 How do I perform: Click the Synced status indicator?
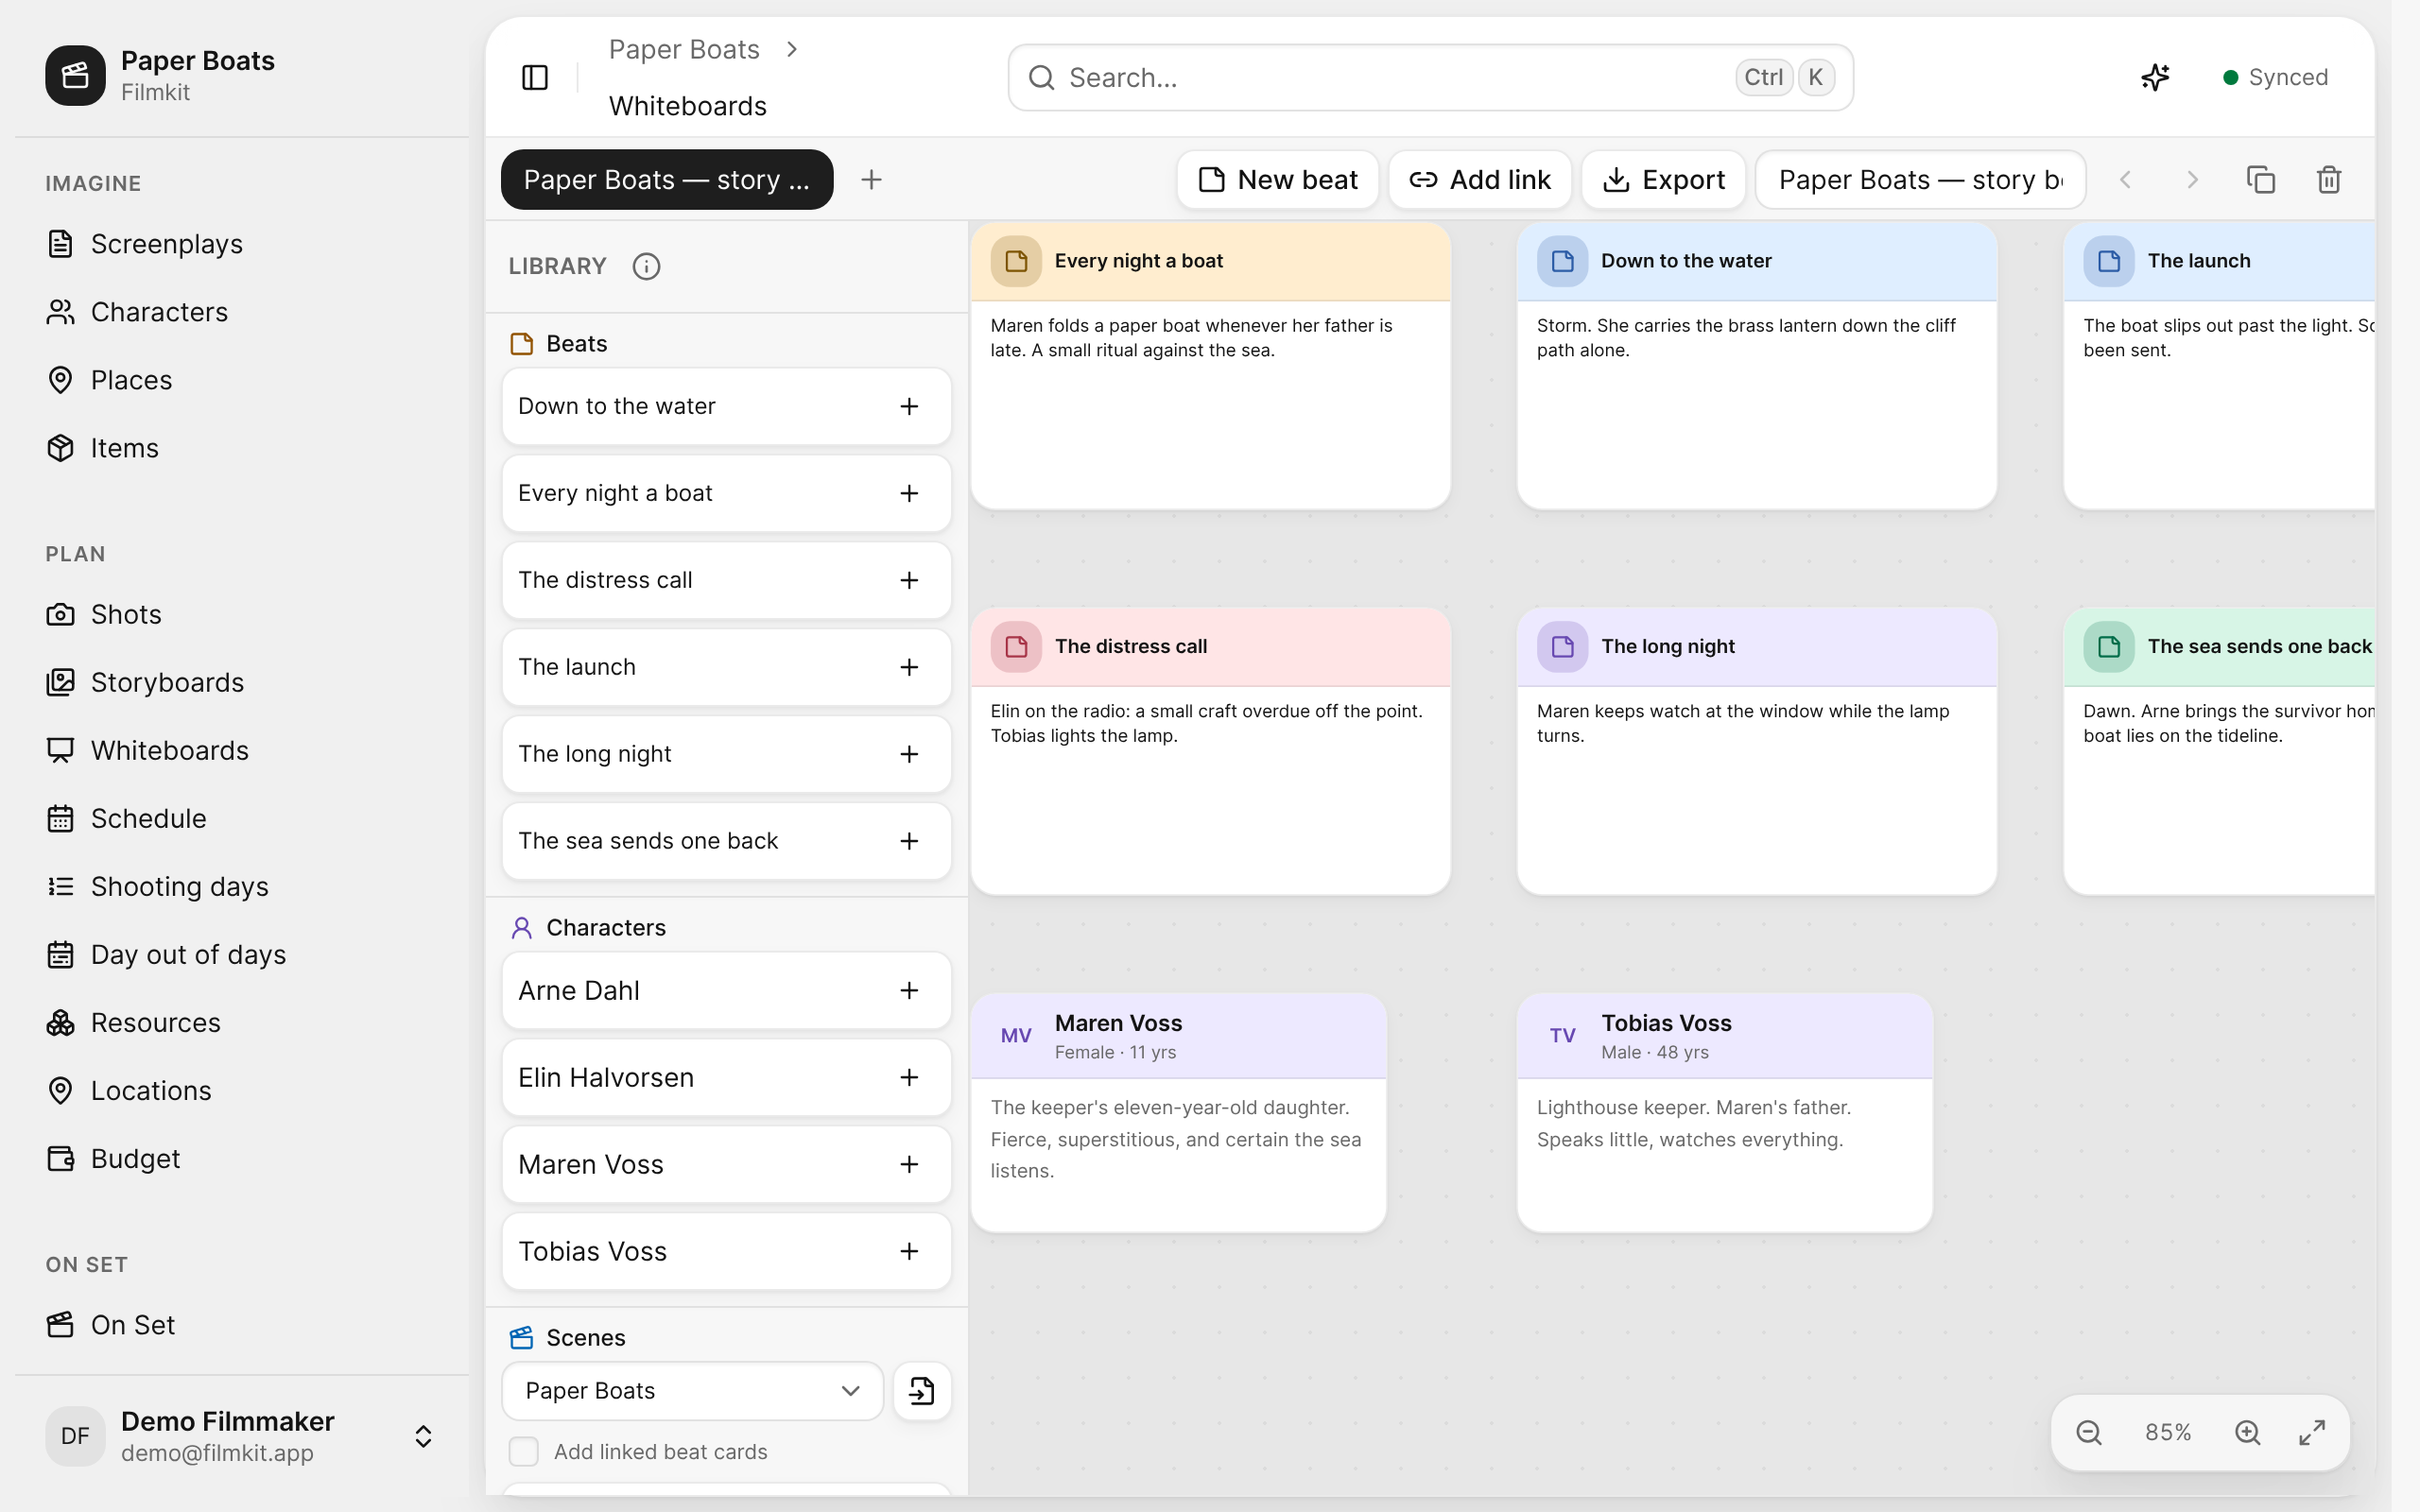coord(2275,77)
